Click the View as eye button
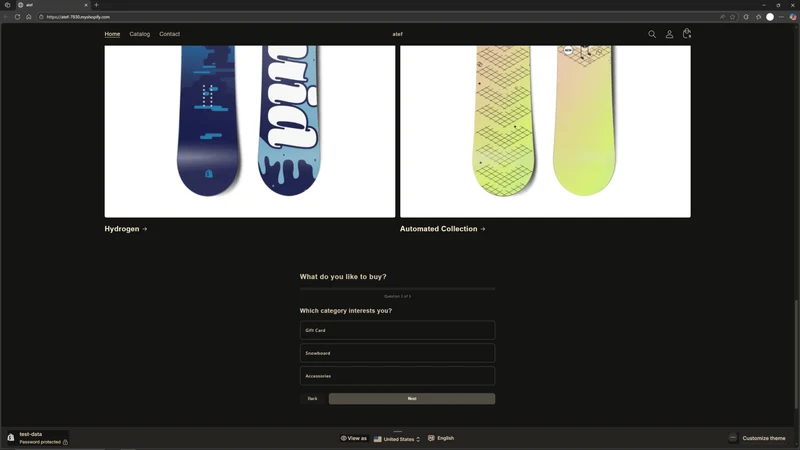 coord(354,438)
